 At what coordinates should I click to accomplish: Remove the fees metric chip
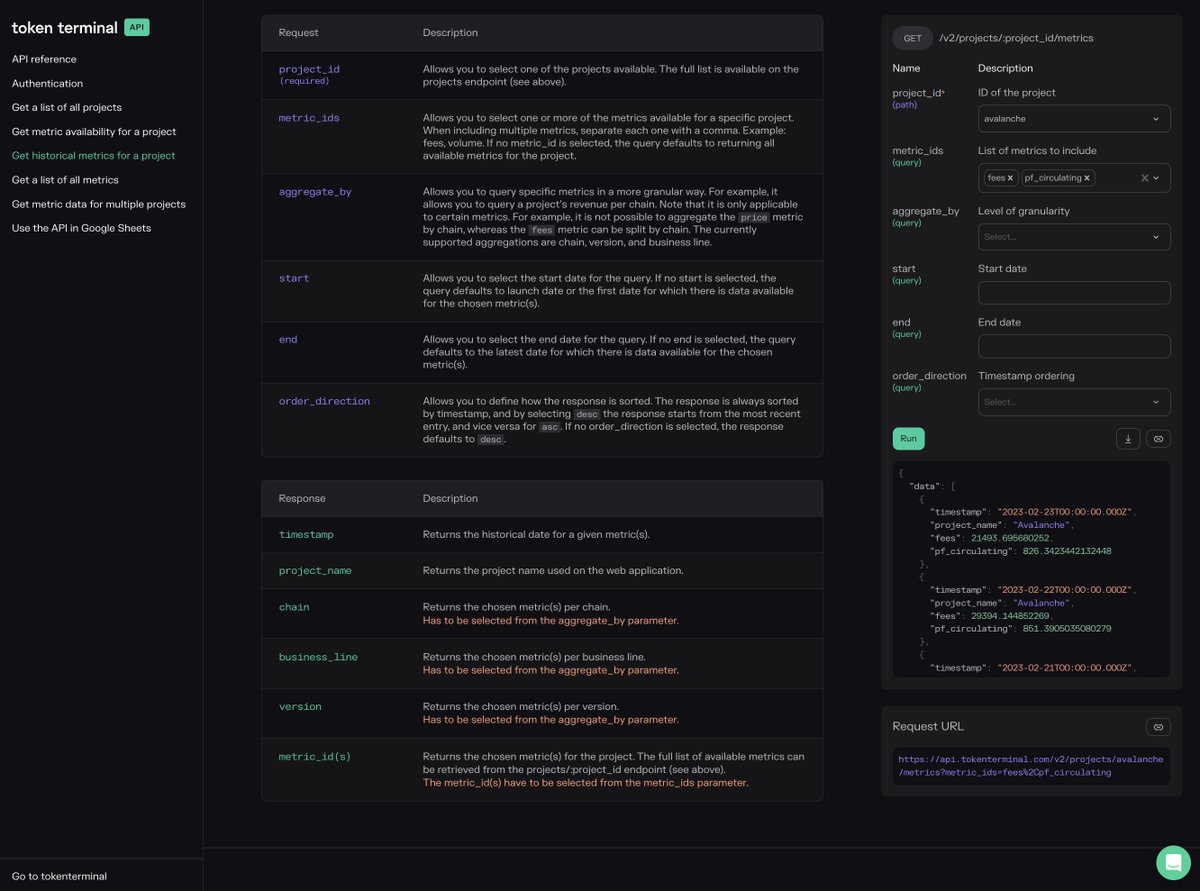tap(1009, 177)
